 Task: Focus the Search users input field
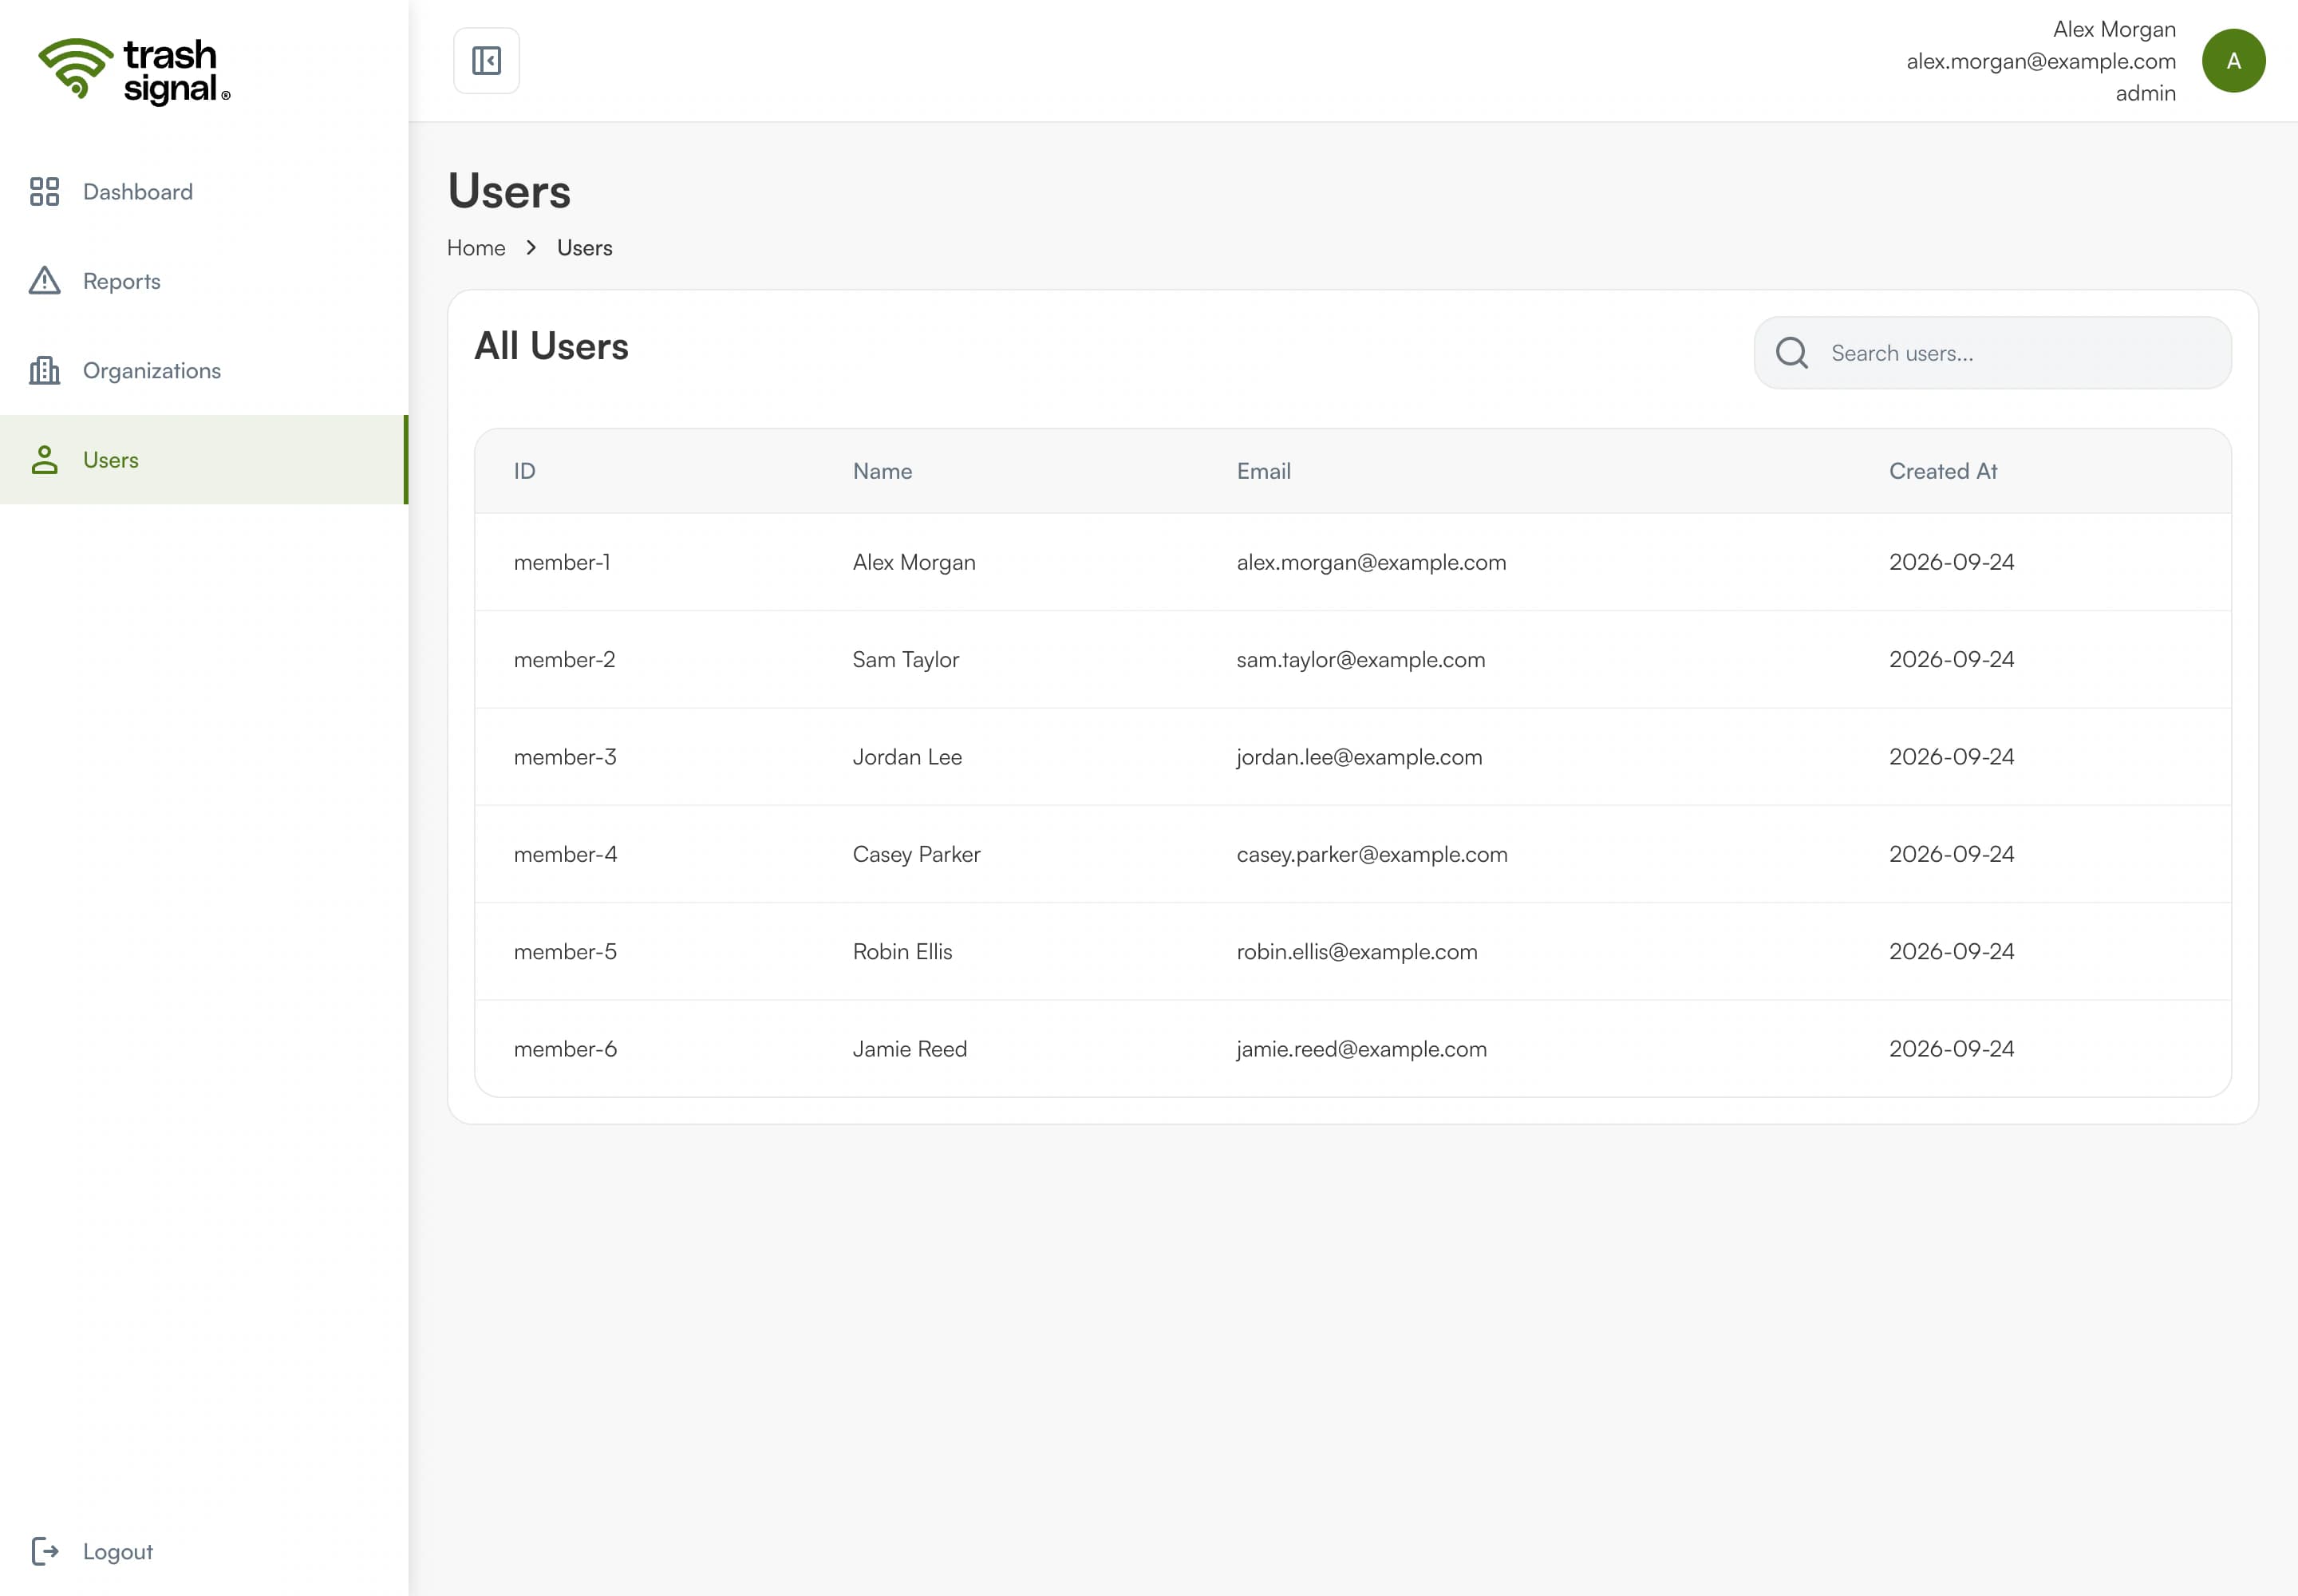click(1992, 353)
